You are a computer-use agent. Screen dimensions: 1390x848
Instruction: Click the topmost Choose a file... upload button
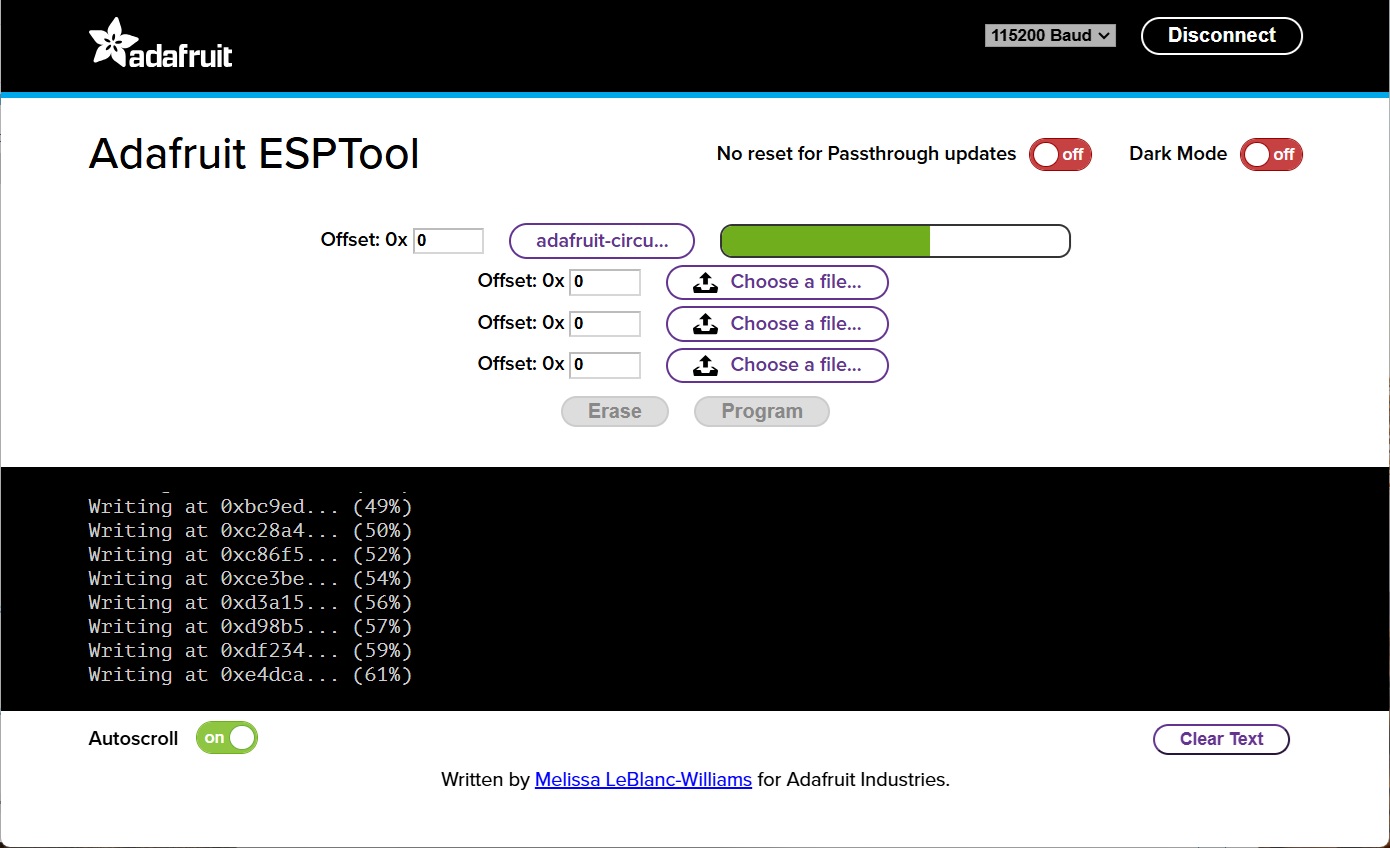point(777,282)
